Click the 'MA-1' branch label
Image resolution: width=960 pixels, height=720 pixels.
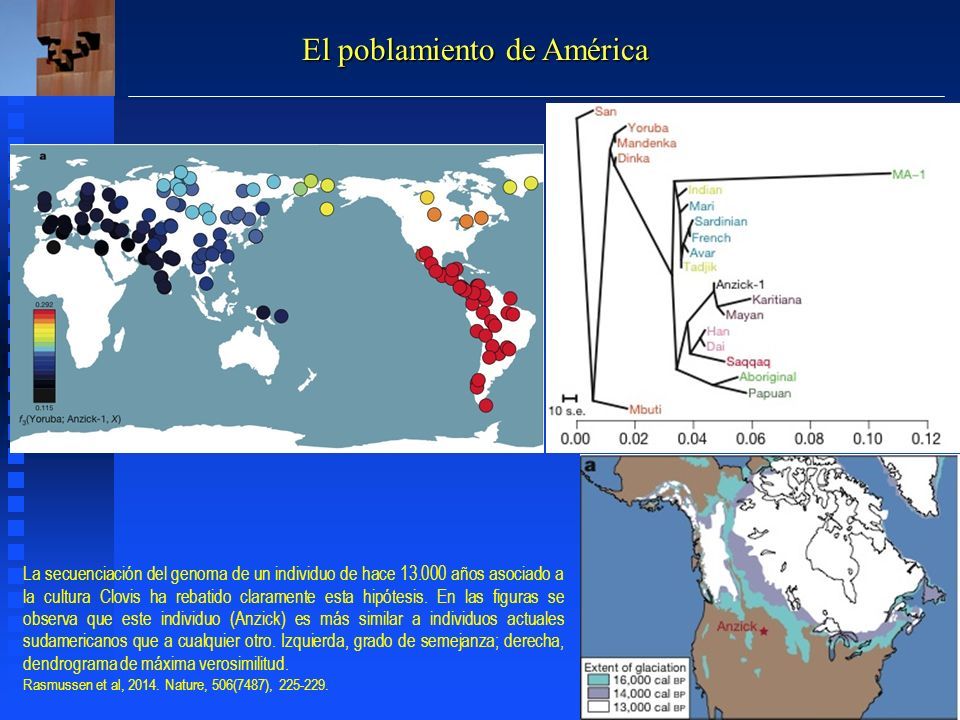click(x=909, y=174)
